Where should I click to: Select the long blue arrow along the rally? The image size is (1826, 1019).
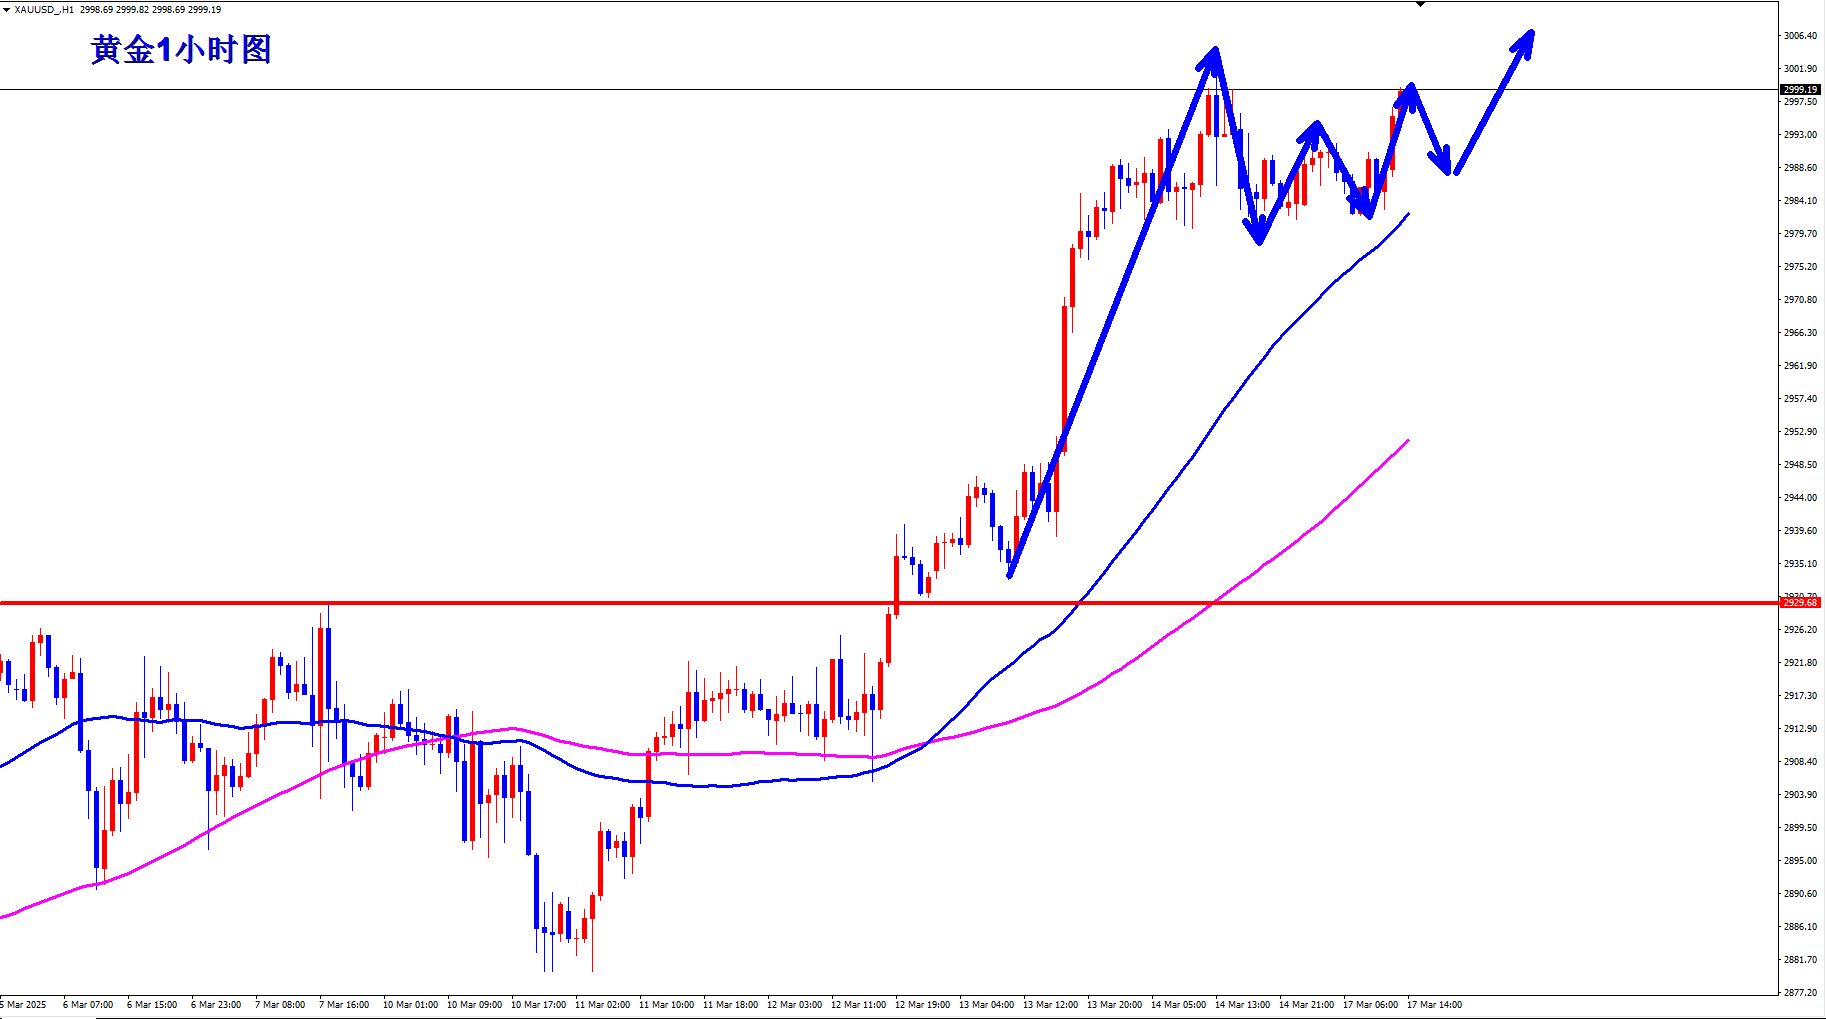click(1110, 313)
